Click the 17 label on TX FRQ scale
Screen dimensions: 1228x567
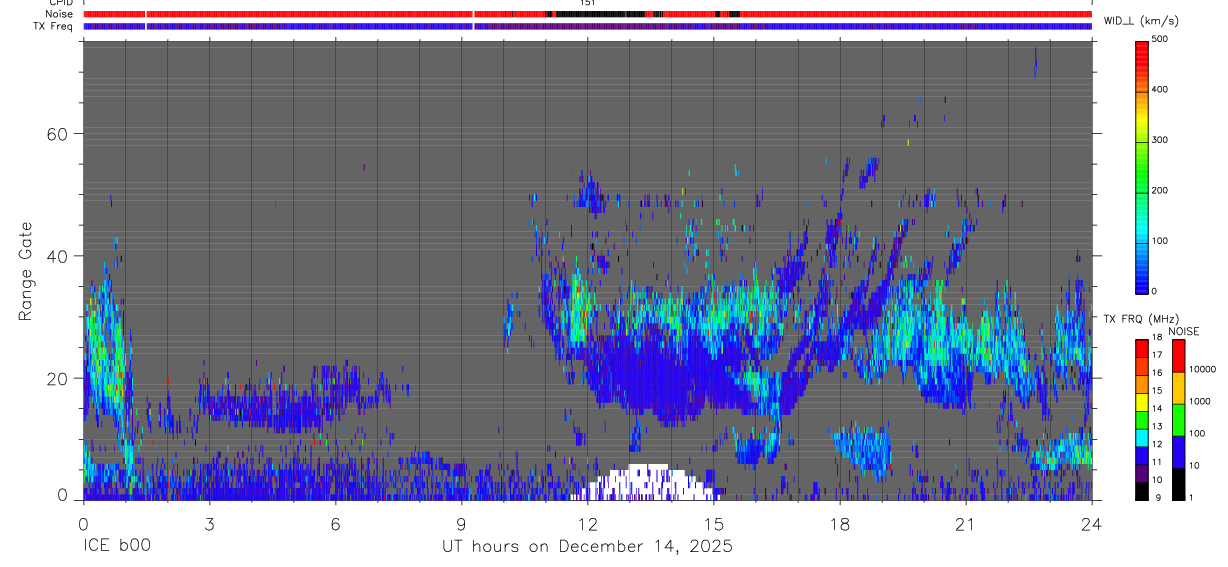(x=1157, y=355)
